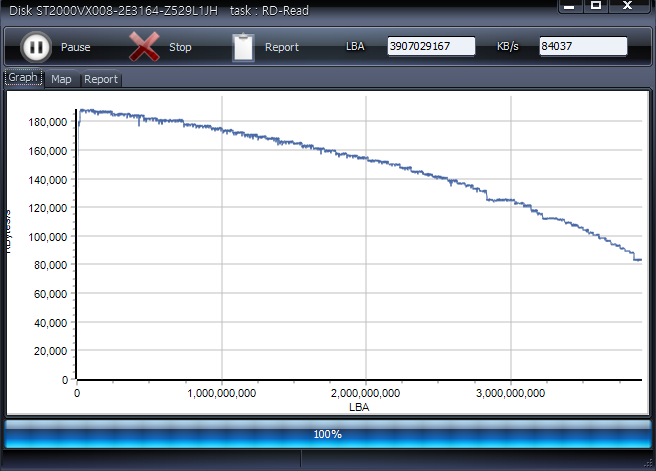The width and height of the screenshot is (656, 471).
Task: Switch to the Graph tab
Action: point(23,77)
